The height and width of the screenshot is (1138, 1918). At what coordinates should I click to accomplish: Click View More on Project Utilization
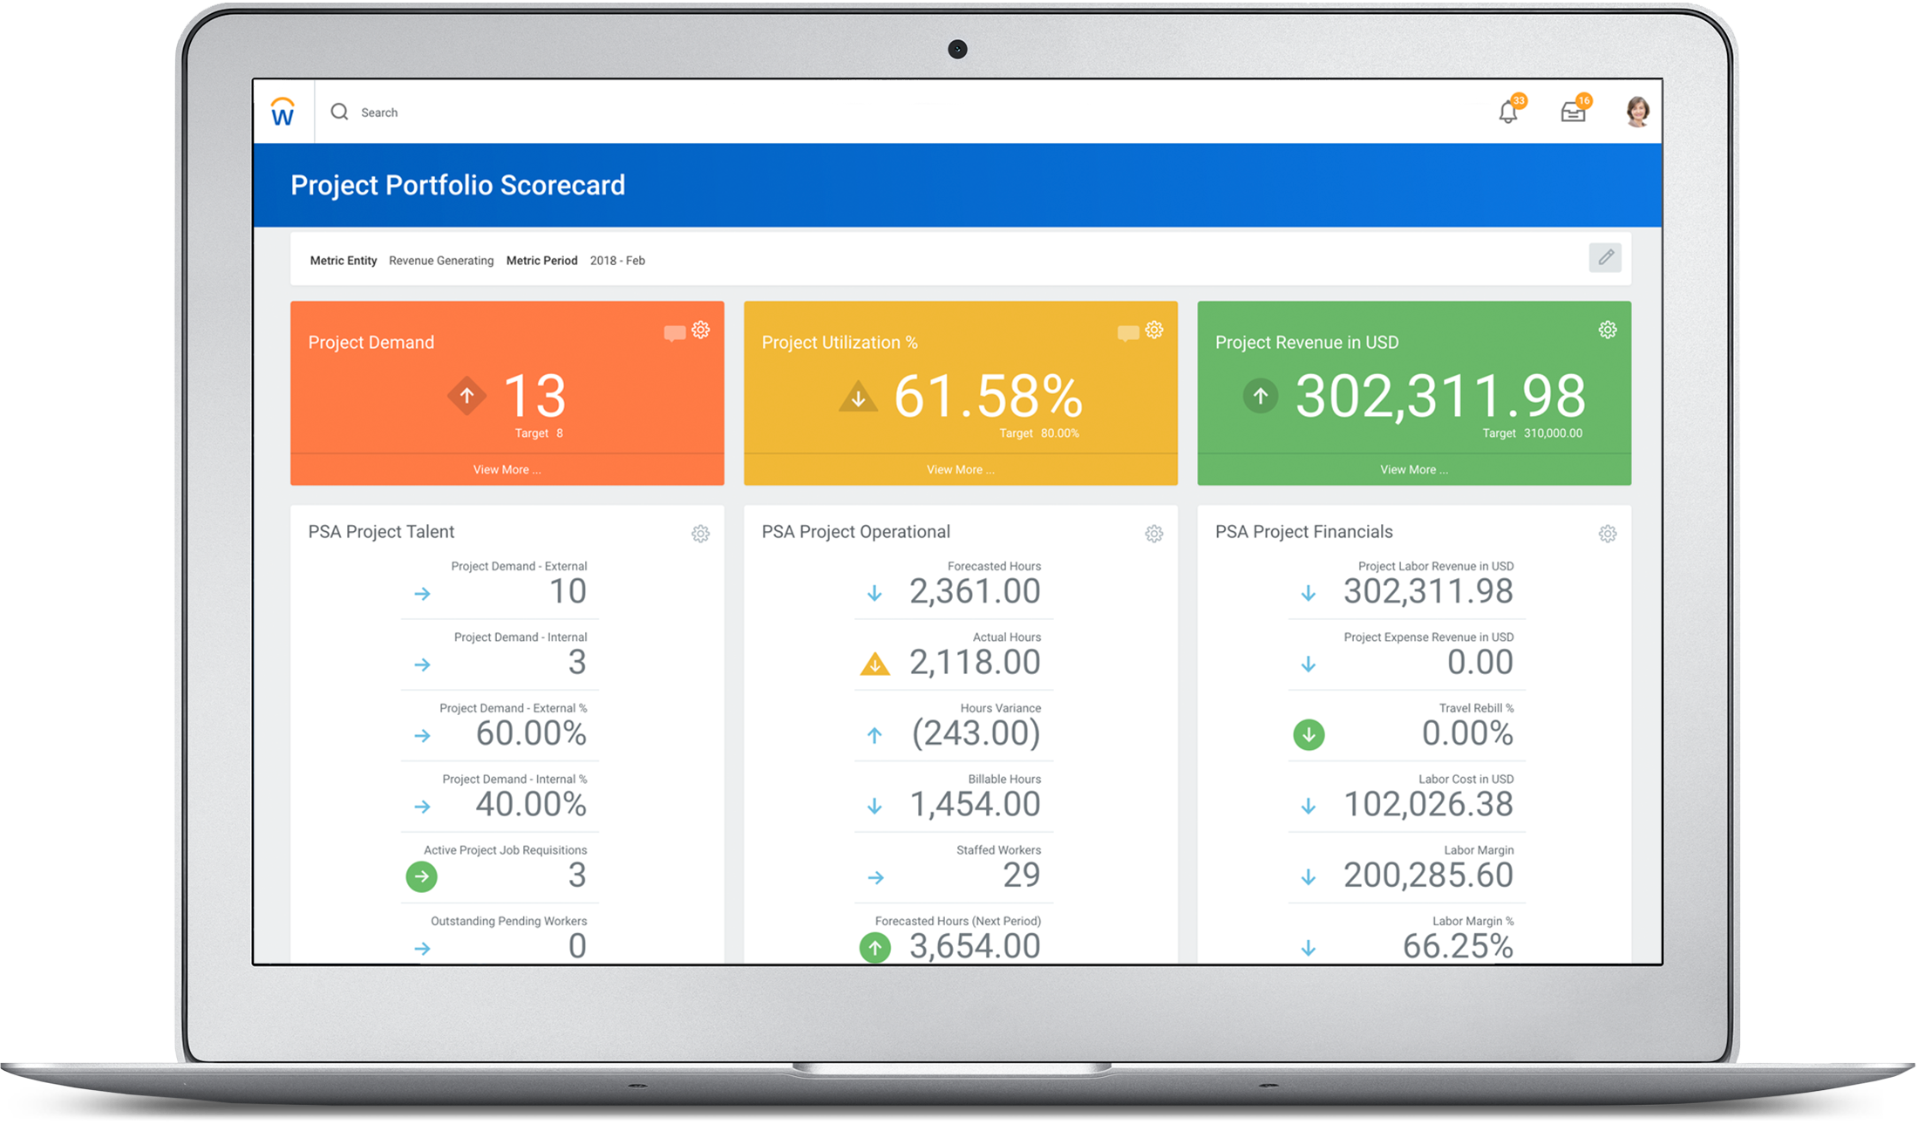click(959, 469)
